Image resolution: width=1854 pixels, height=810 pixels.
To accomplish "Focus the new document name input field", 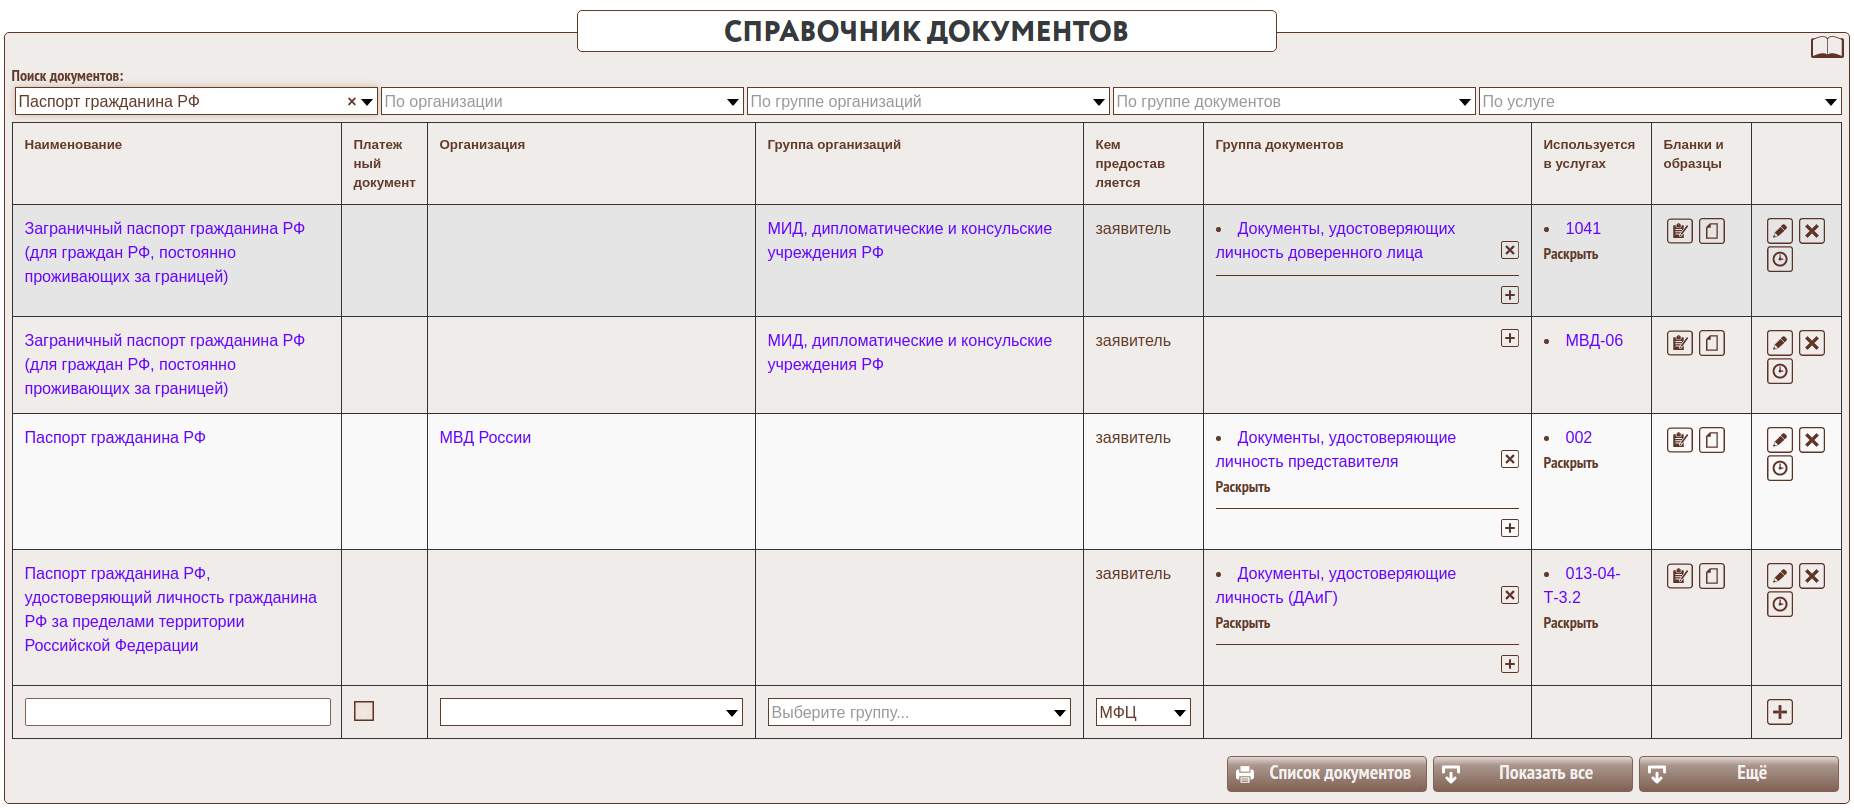I will (178, 712).
